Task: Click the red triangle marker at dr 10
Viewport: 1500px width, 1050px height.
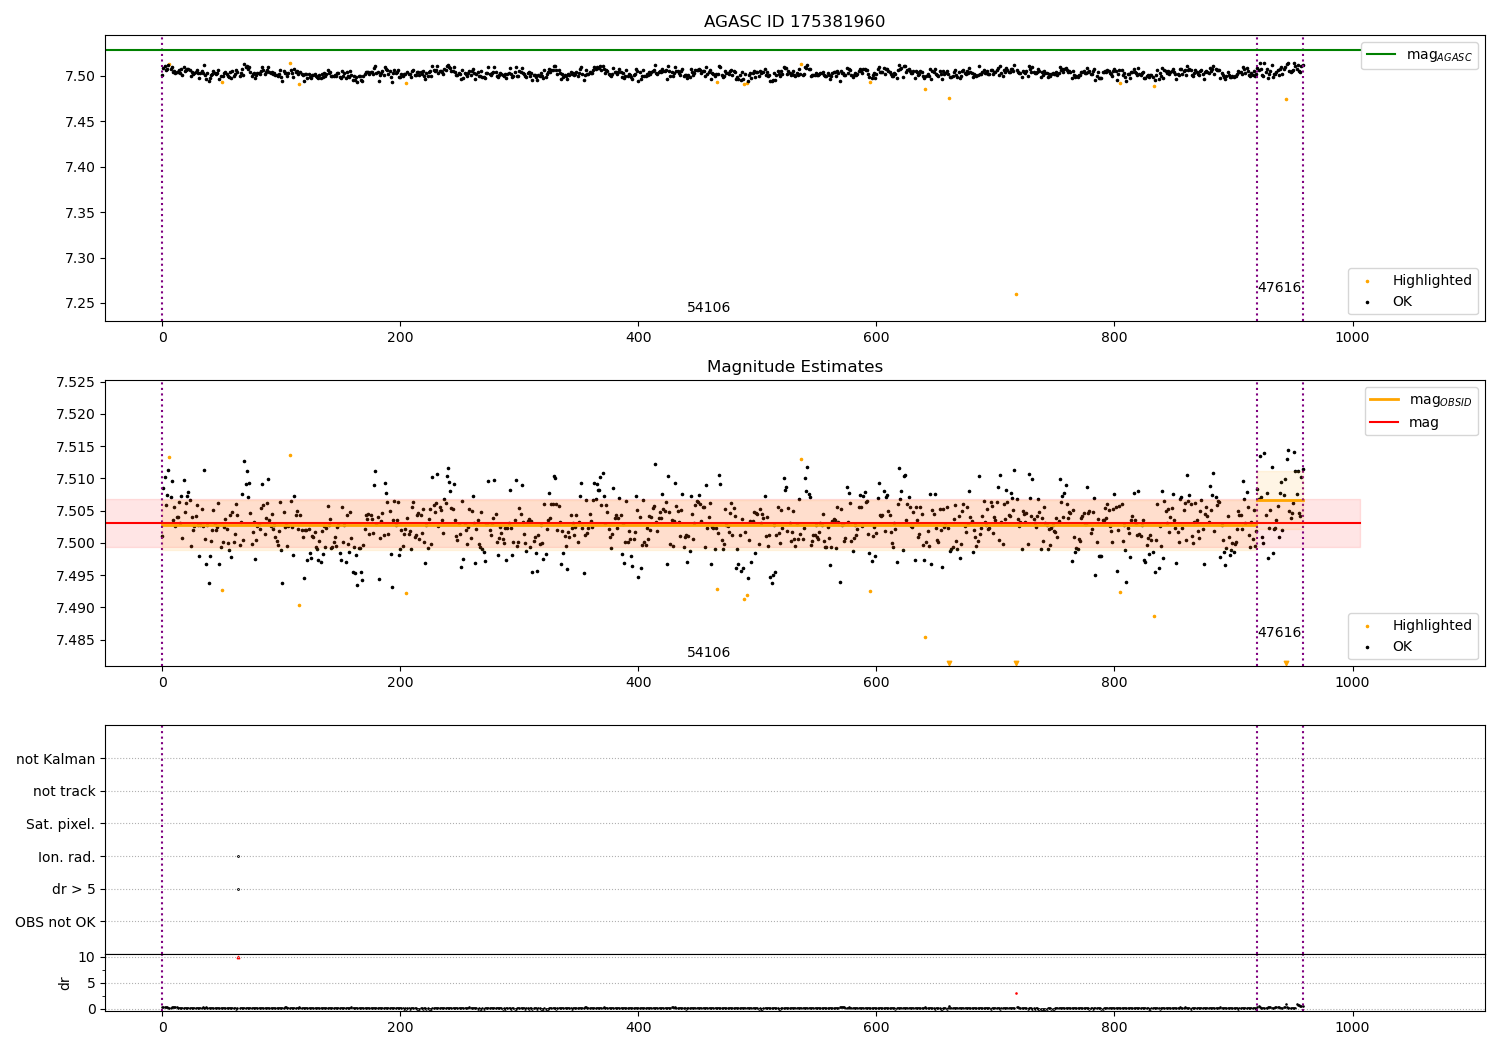Action: [x=238, y=958]
